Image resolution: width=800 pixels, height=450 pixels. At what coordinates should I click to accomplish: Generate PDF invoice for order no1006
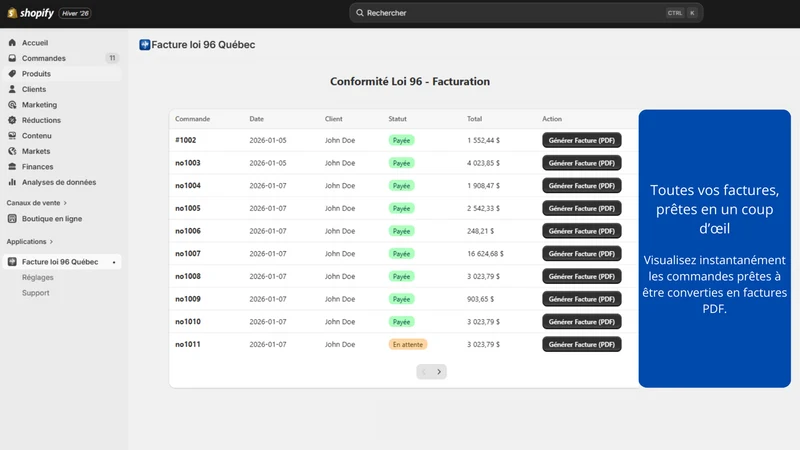(x=582, y=231)
